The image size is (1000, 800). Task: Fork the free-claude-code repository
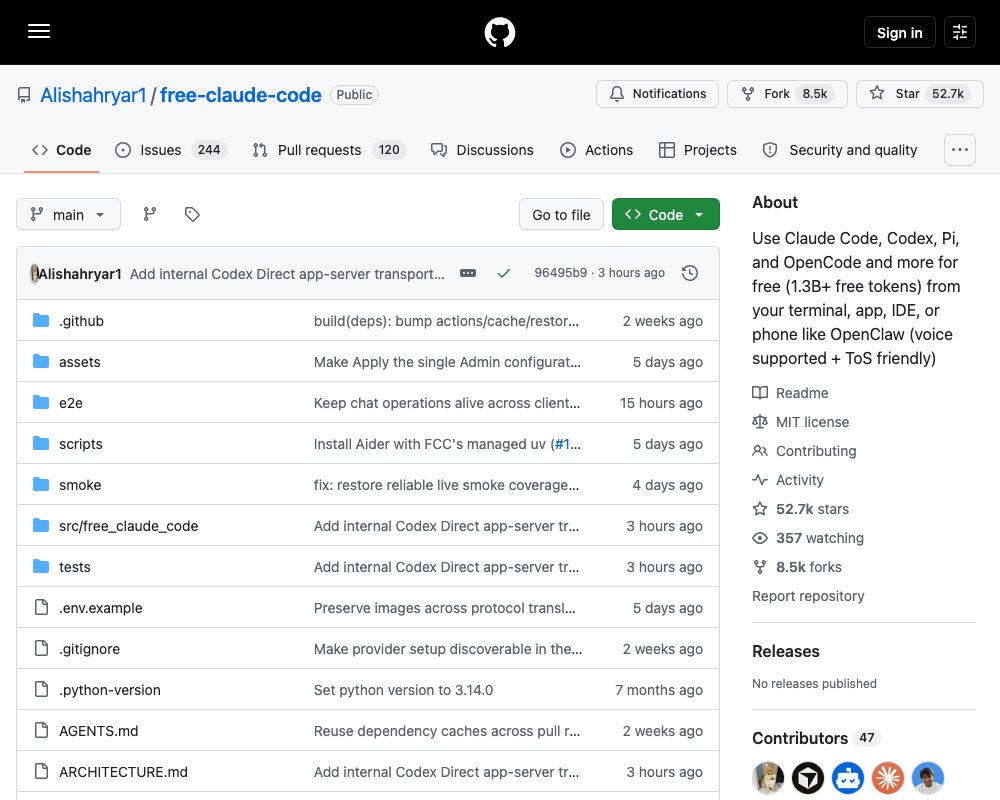[786, 94]
